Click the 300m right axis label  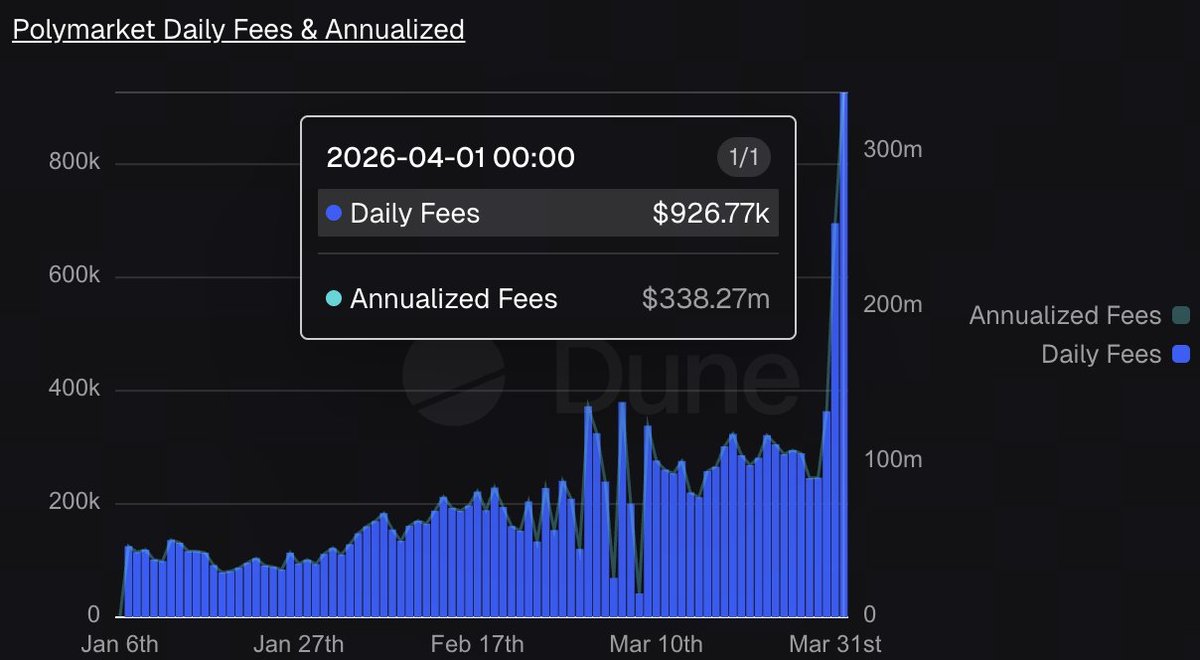click(893, 150)
